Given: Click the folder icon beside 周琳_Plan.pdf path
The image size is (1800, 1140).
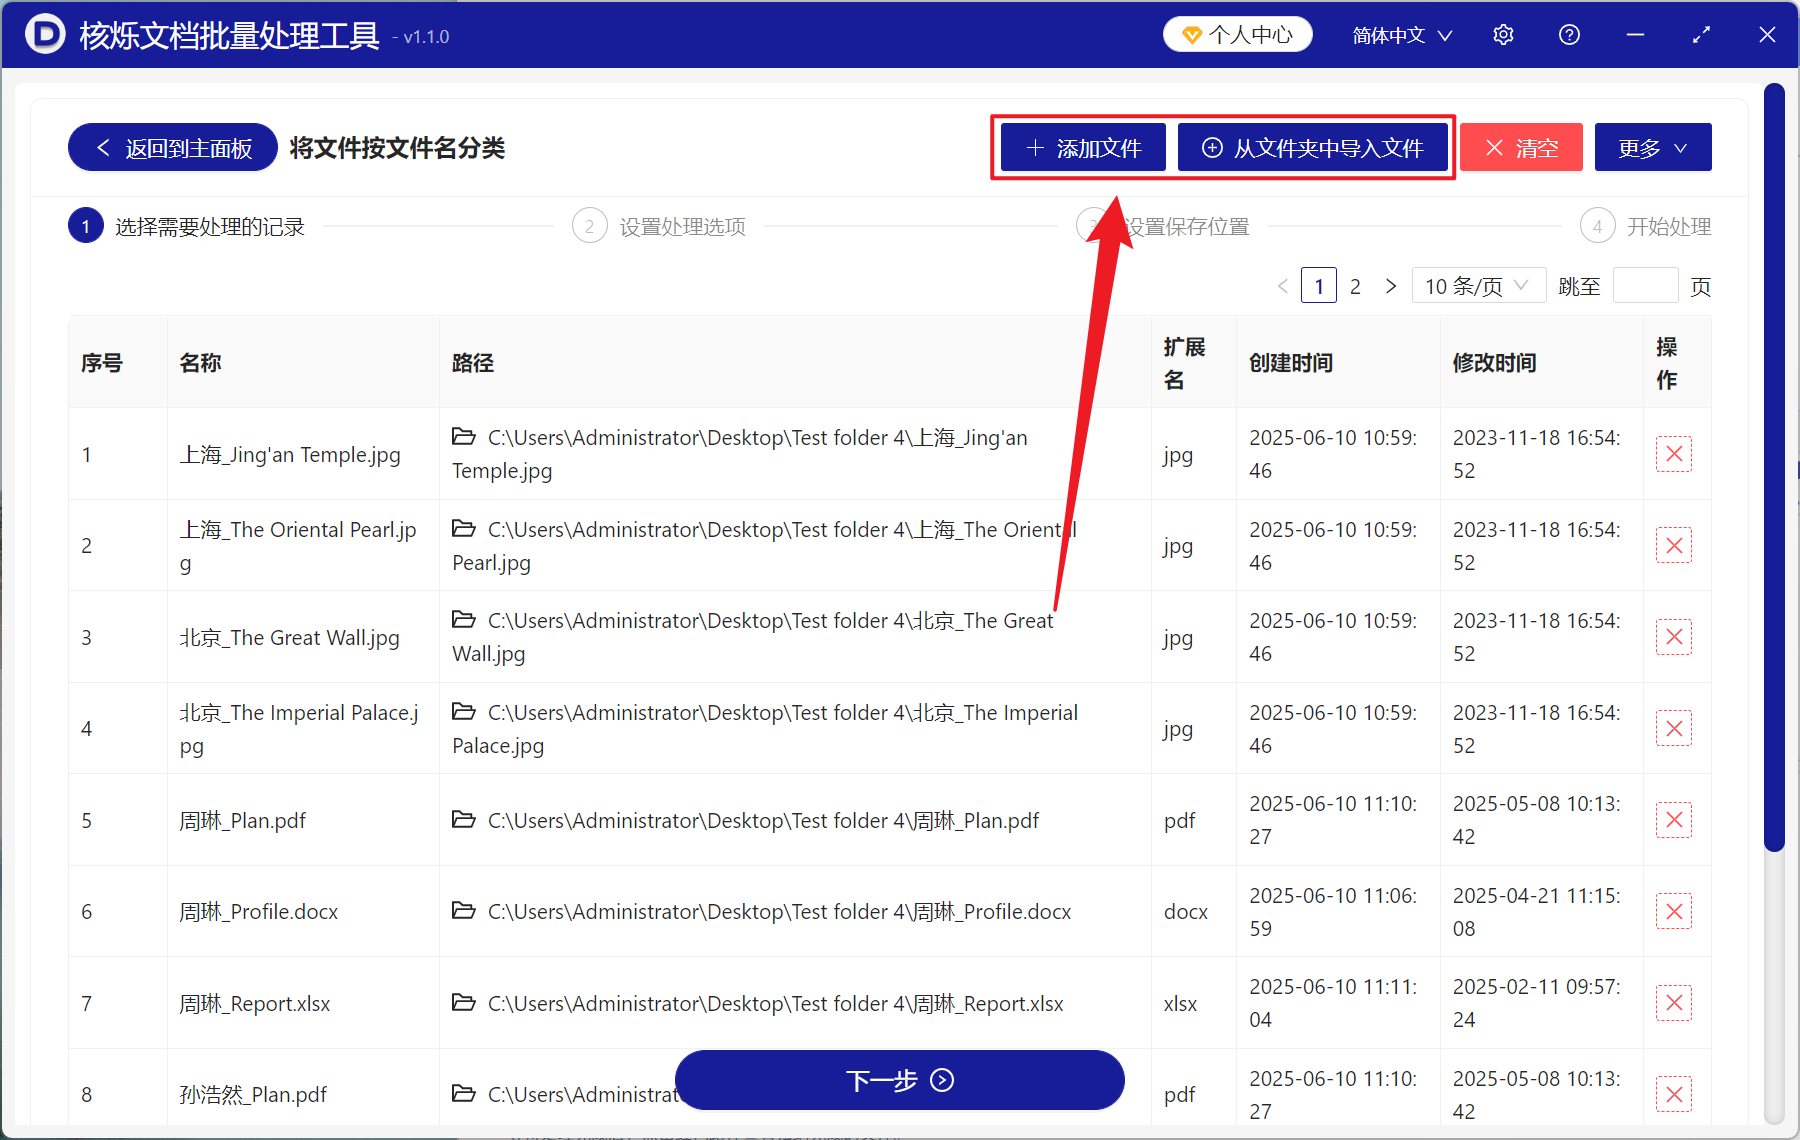Looking at the screenshot, I should tap(463, 819).
